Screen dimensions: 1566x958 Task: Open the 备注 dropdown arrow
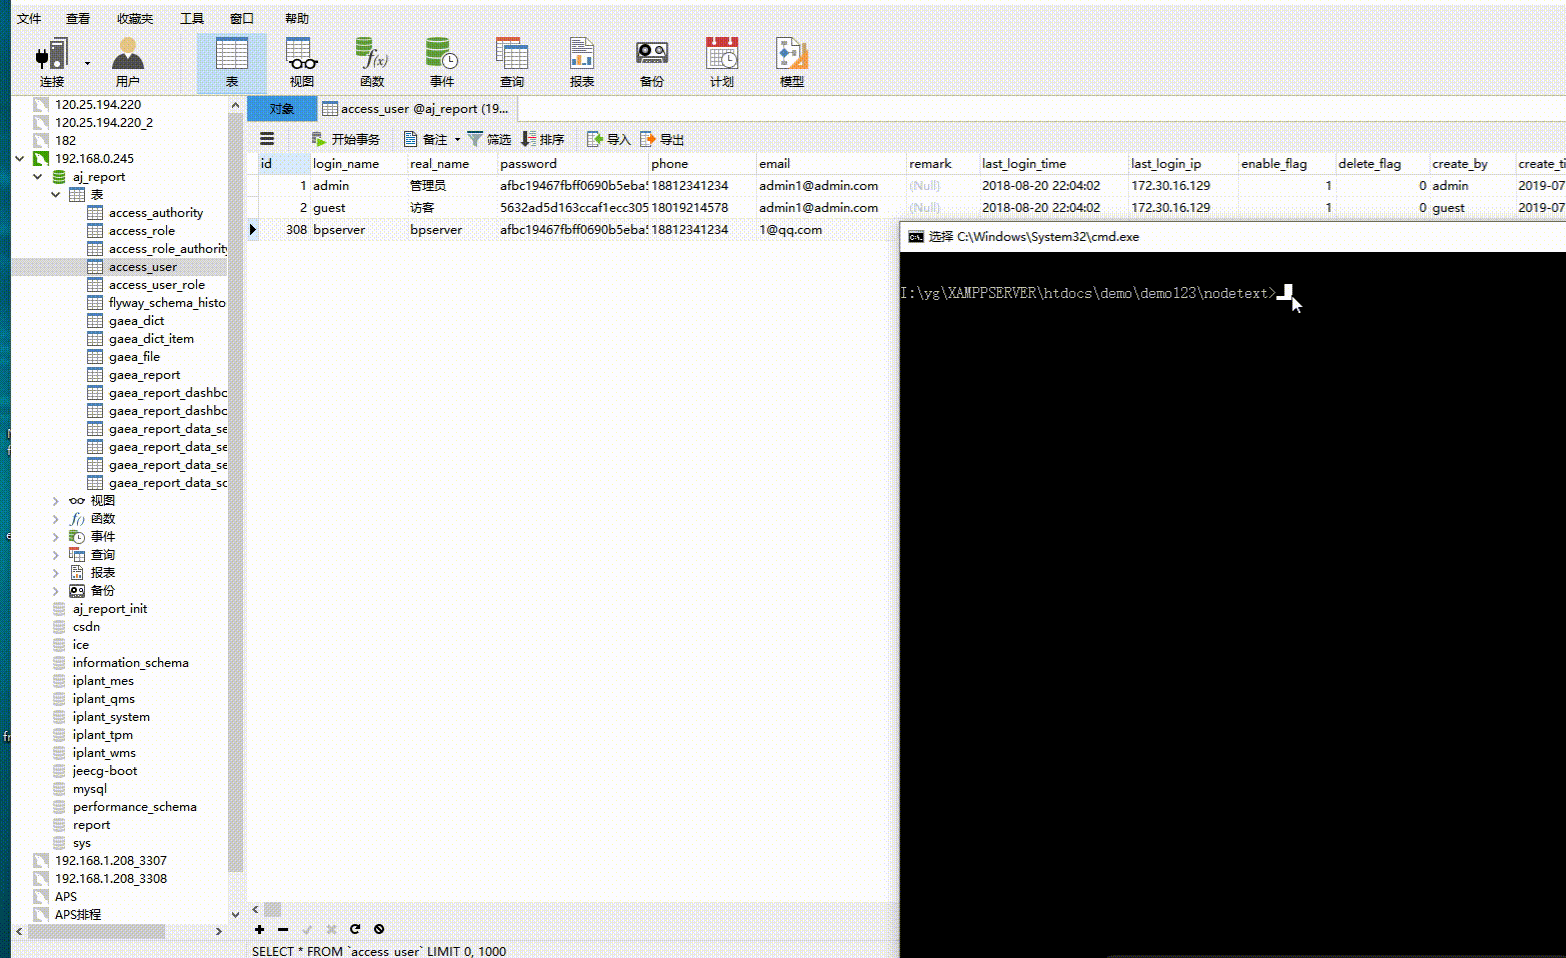tap(455, 139)
